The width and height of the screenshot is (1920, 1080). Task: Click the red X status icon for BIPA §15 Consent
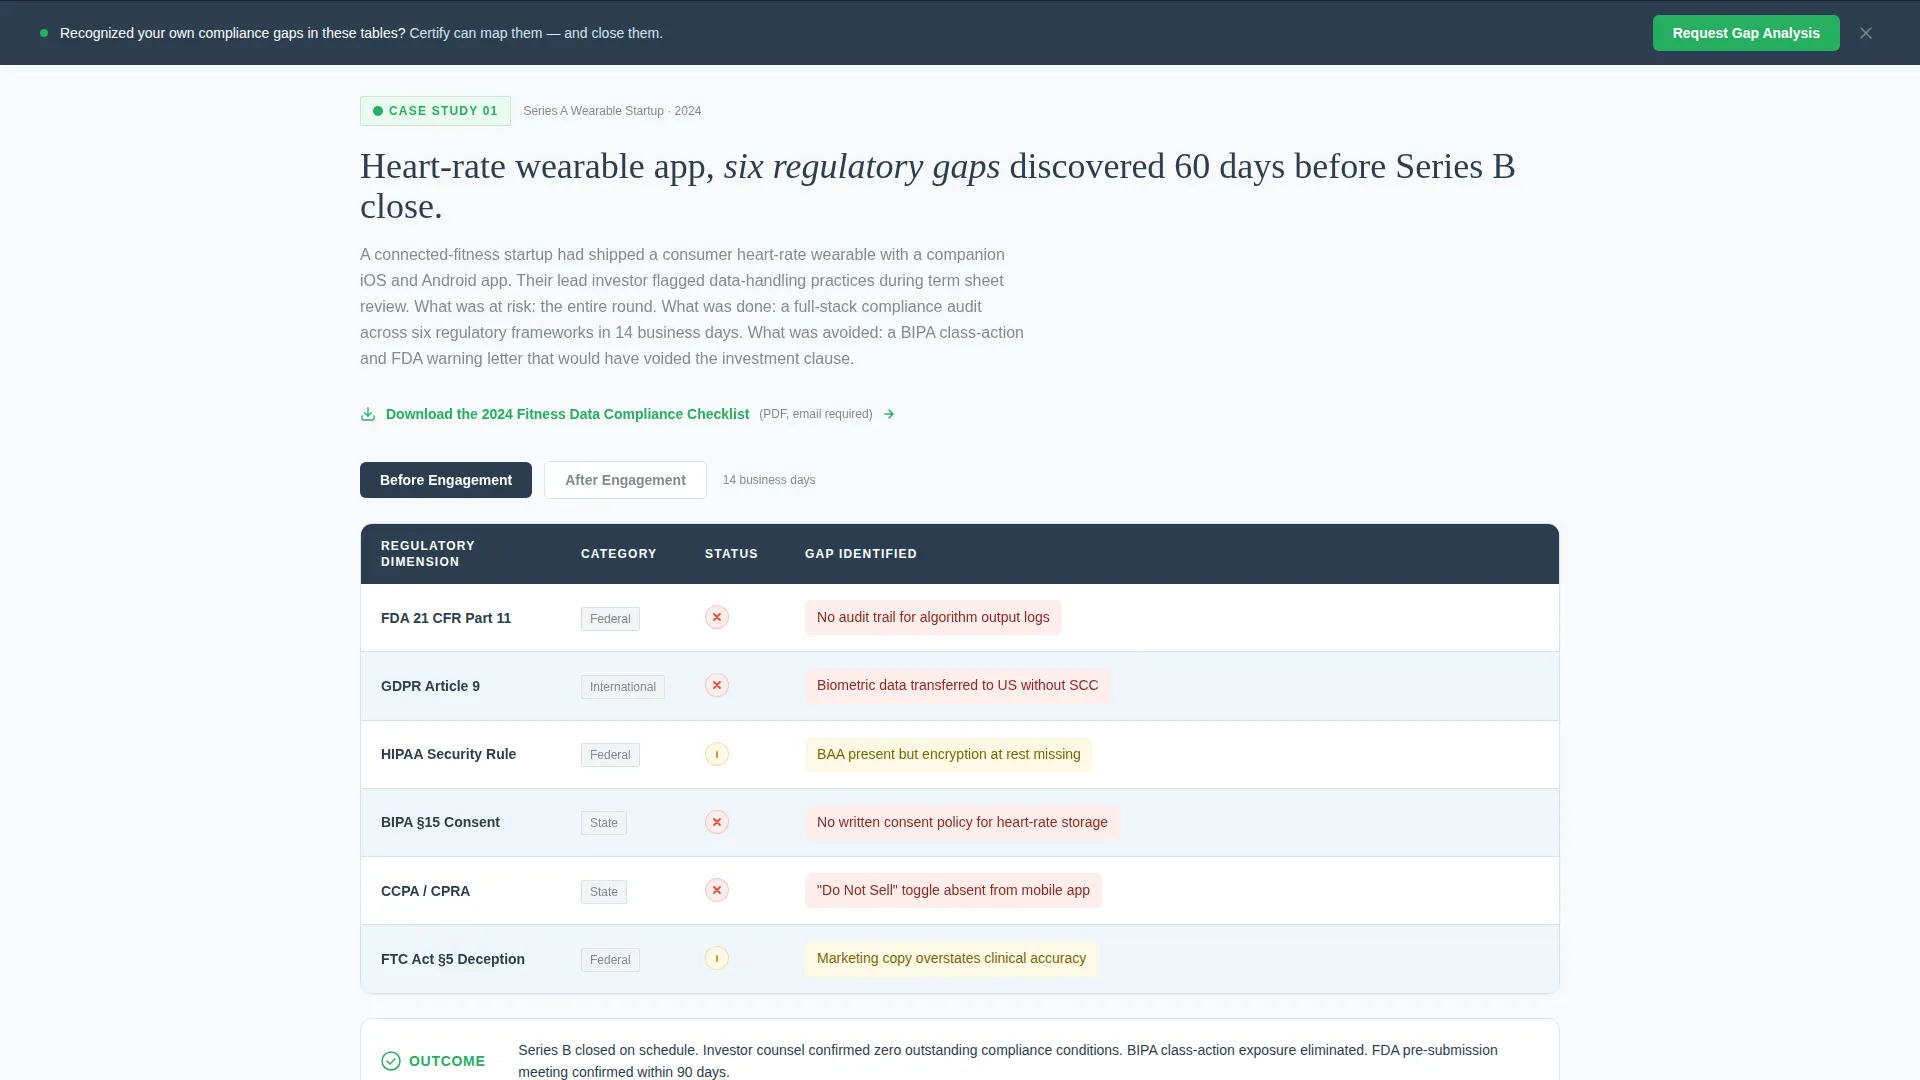point(717,822)
